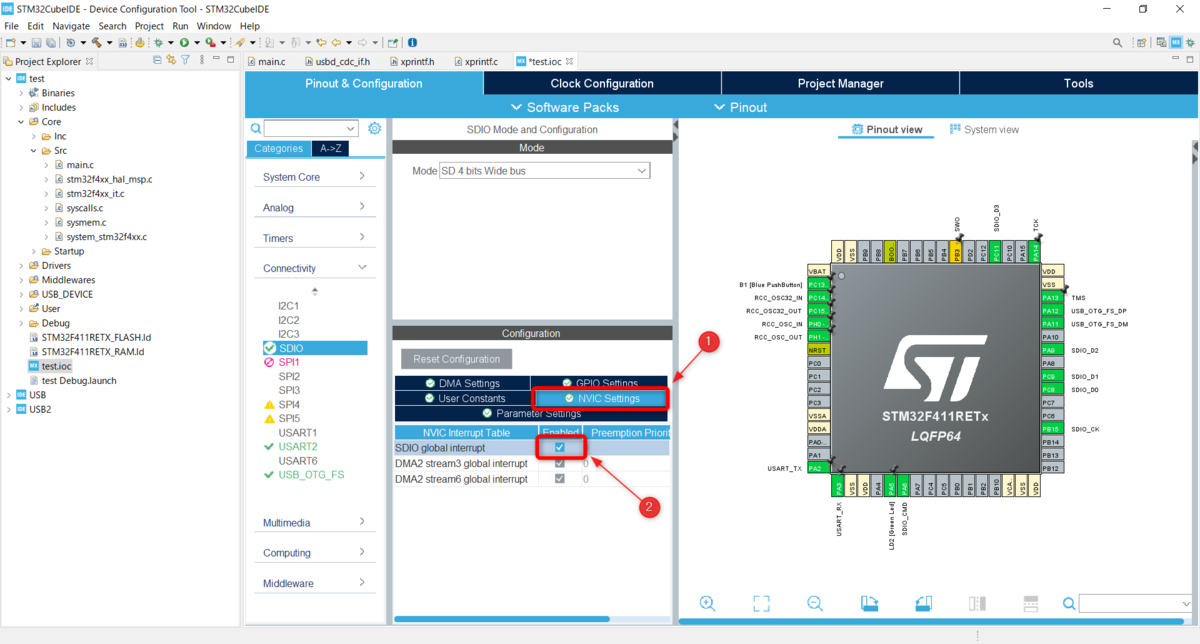Open Software Packs dropdown
This screenshot has width=1200, height=644.
tap(565, 107)
